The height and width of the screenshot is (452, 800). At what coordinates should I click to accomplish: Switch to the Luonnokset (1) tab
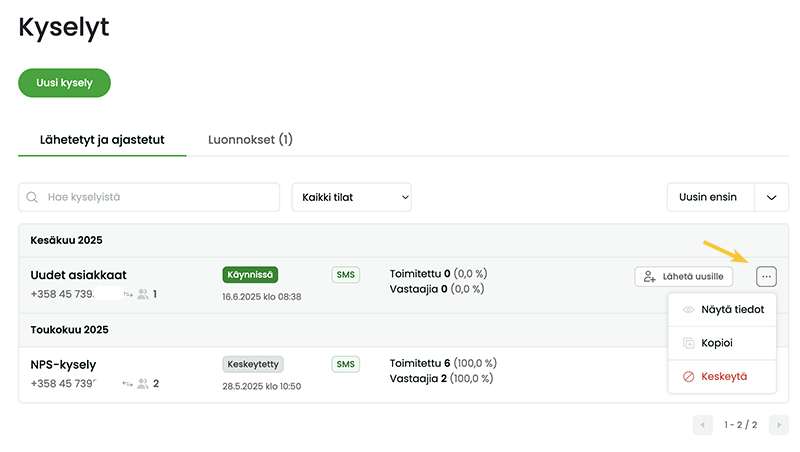point(250,140)
